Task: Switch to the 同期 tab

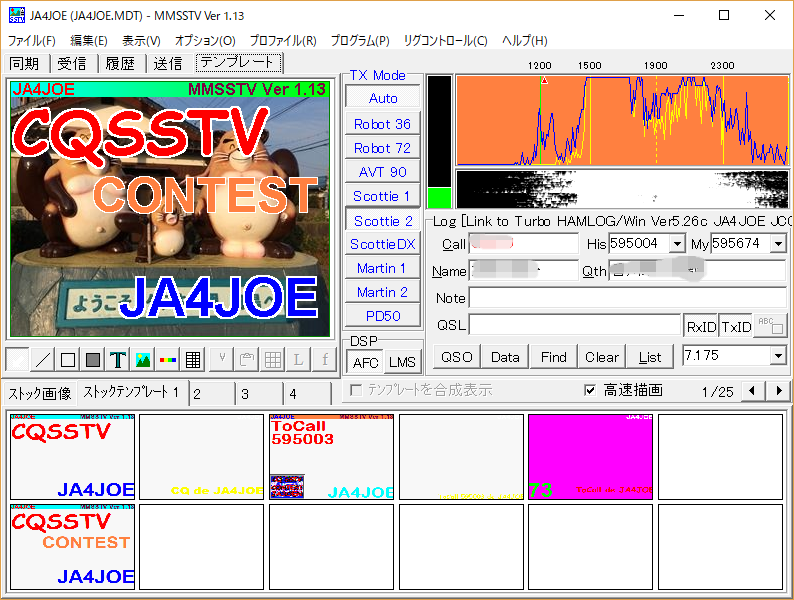Action: (24, 64)
